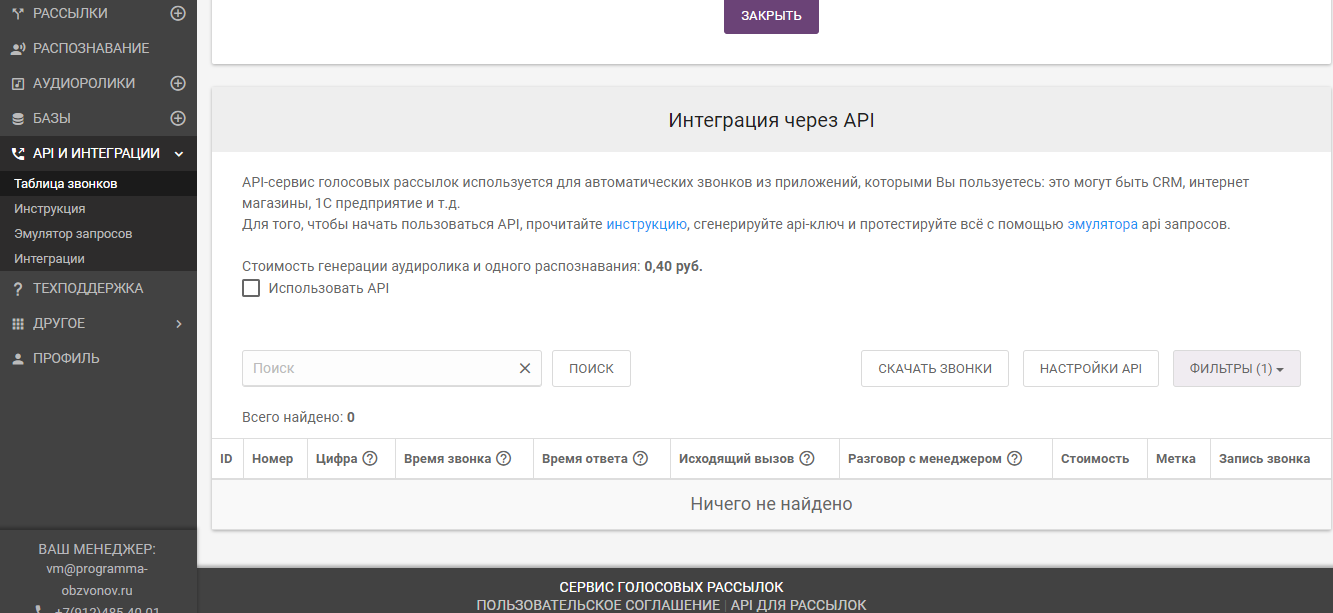Click the help icon beside Разговор с менеджером
The height and width of the screenshot is (613, 1333).
[1015, 458]
